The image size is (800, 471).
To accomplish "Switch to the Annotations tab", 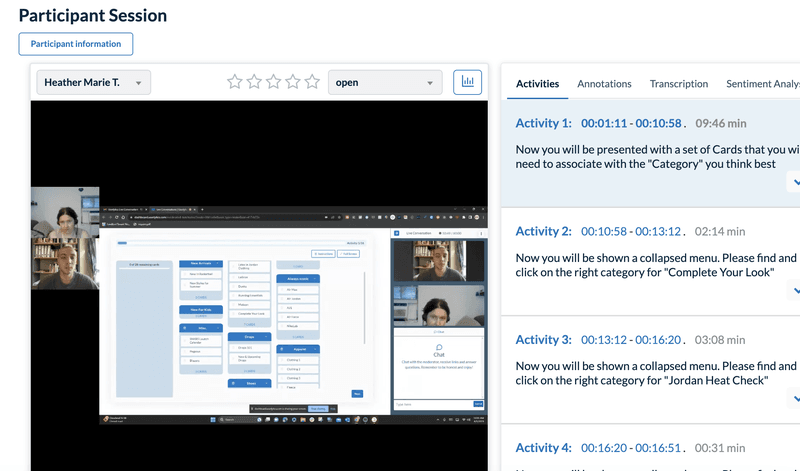I will 604,84.
